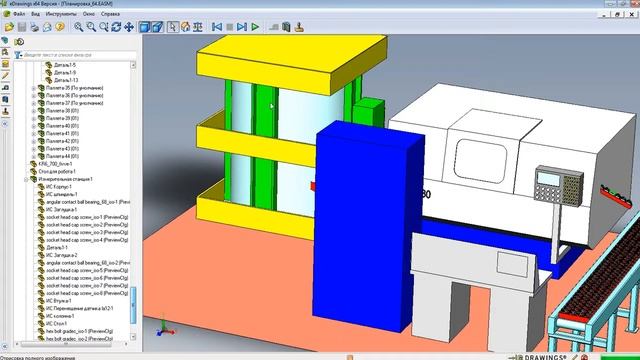Viewport: 640px width, 360px height.
Task: Send the file via the envelope icon
Action: click(x=47, y=27)
